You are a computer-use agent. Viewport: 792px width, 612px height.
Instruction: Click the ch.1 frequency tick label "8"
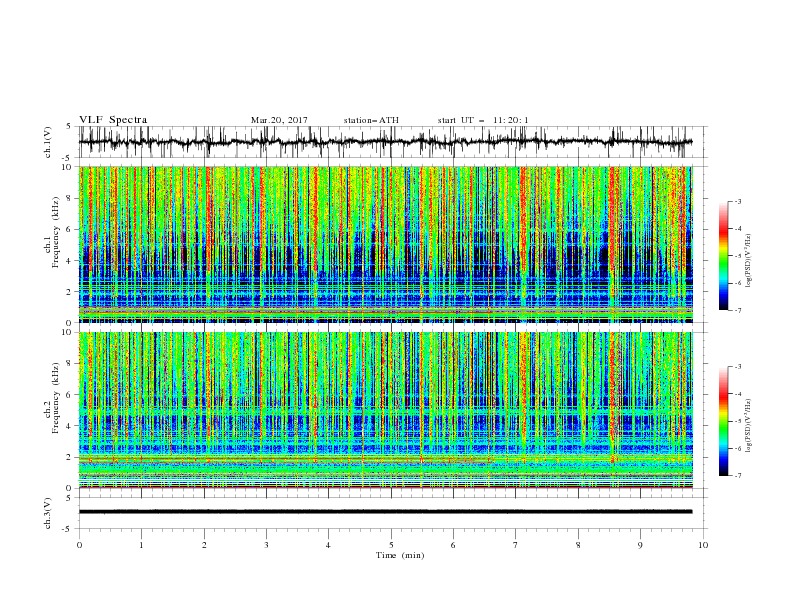(x=70, y=198)
